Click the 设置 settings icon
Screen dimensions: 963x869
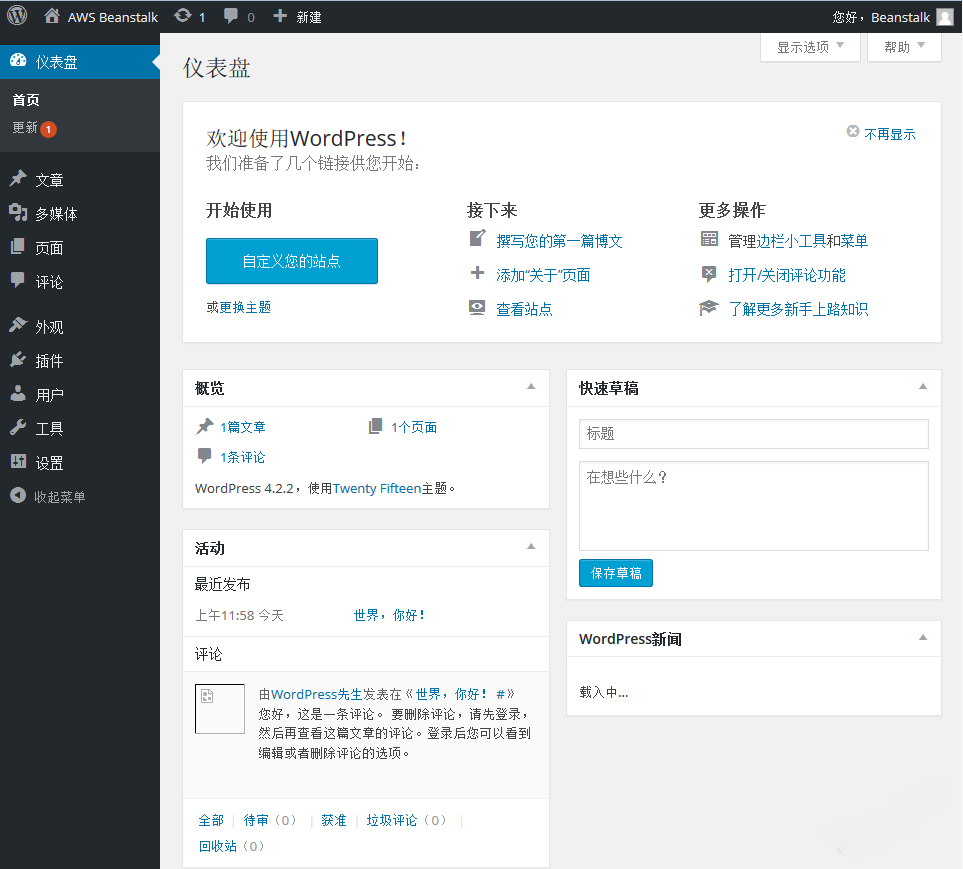(18, 461)
